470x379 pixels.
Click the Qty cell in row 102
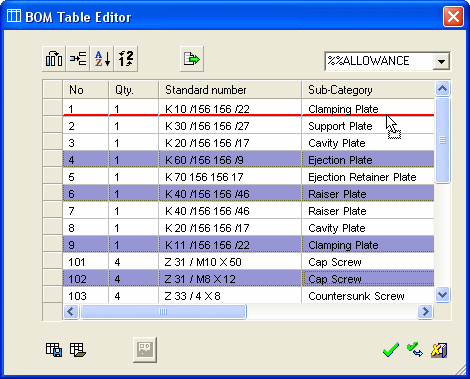click(x=134, y=279)
